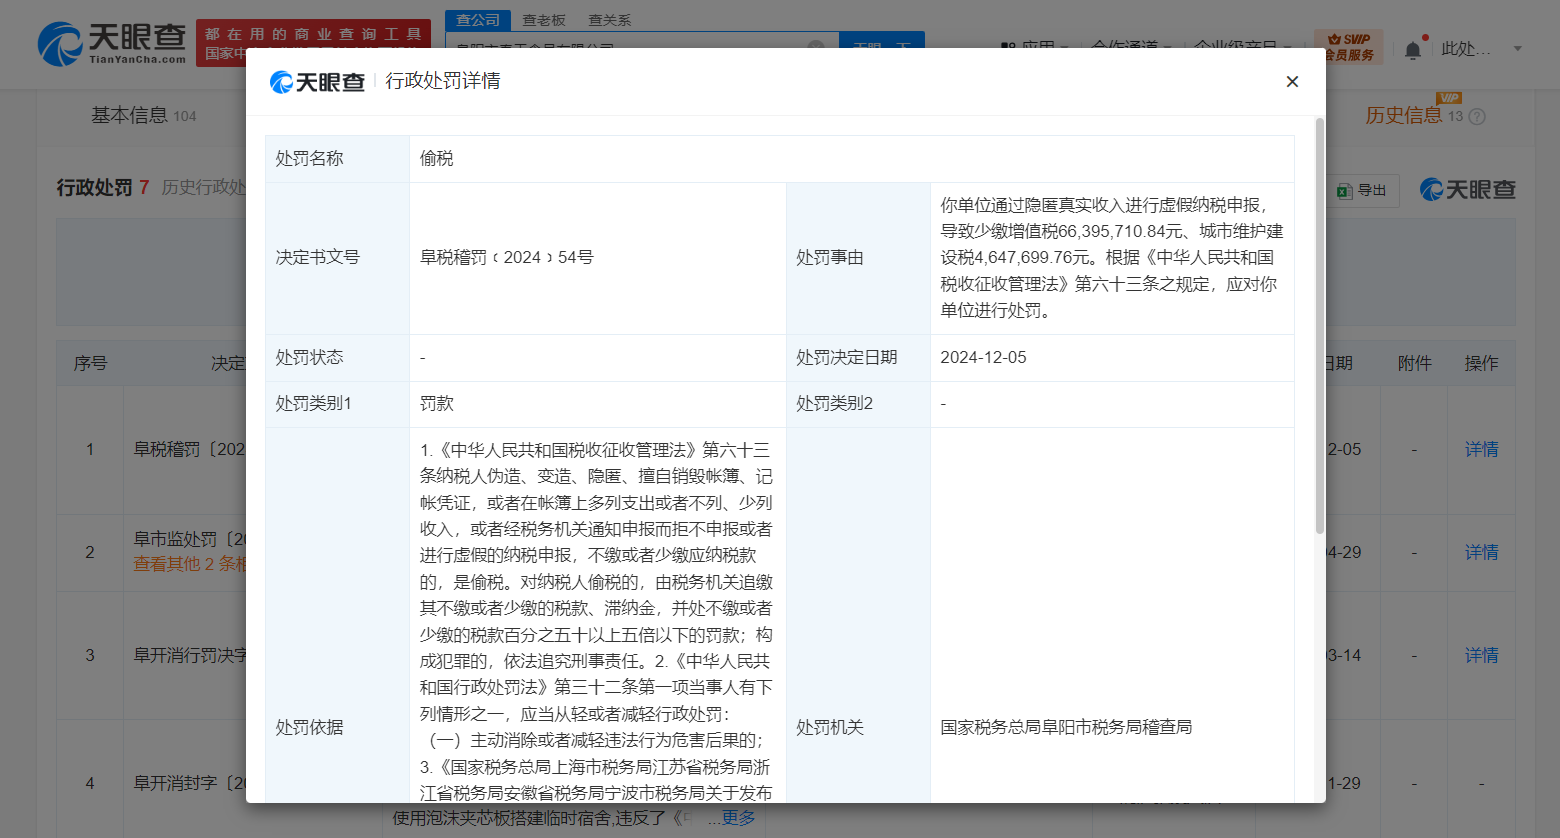Click the 行政处罚详情 dialog title
This screenshot has width=1560, height=838.
[x=443, y=81]
